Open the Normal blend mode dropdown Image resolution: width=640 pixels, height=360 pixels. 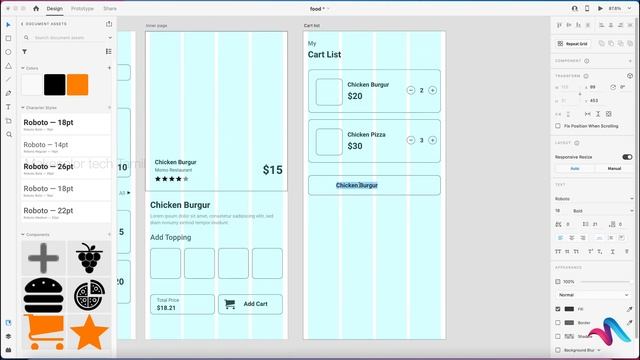point(594,295)
